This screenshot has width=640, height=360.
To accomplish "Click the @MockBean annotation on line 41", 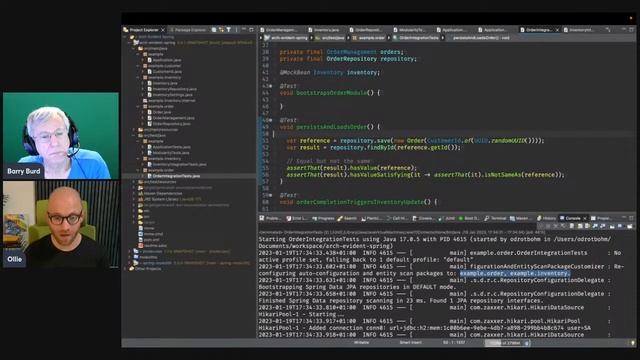I will coord(295,72).
